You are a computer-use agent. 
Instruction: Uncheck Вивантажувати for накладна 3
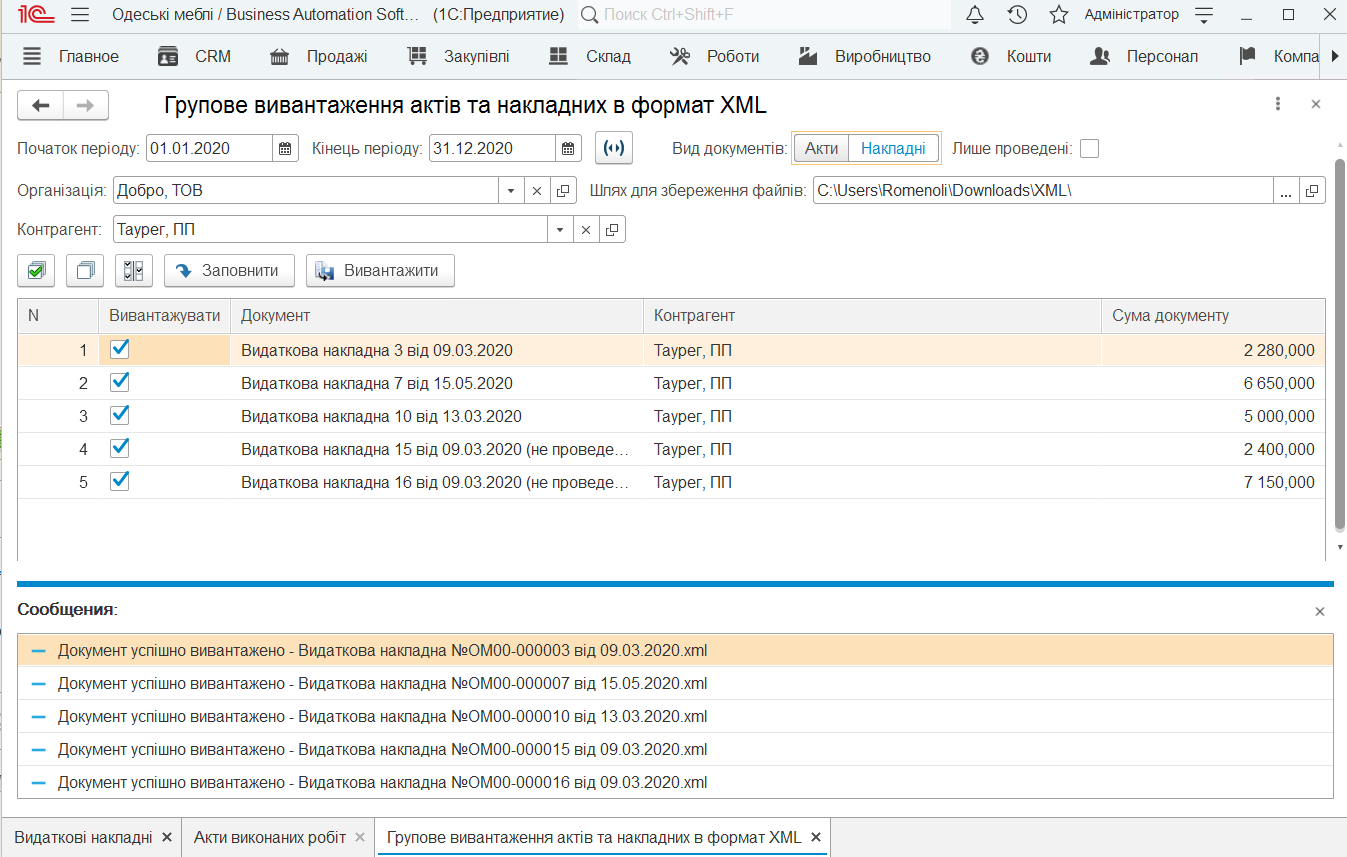pyautogui.click(x=120, y=349)
